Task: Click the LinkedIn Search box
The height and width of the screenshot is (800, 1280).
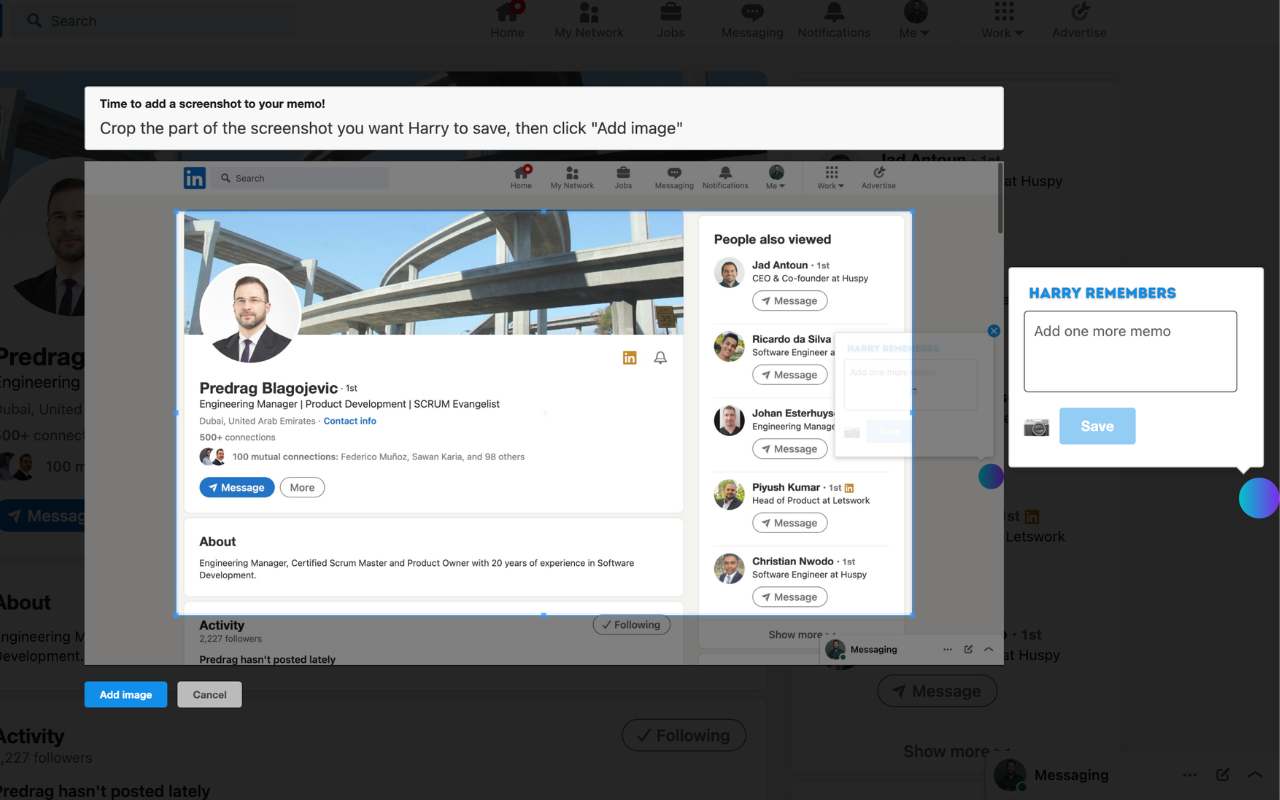Action: (x=155, y=20)
